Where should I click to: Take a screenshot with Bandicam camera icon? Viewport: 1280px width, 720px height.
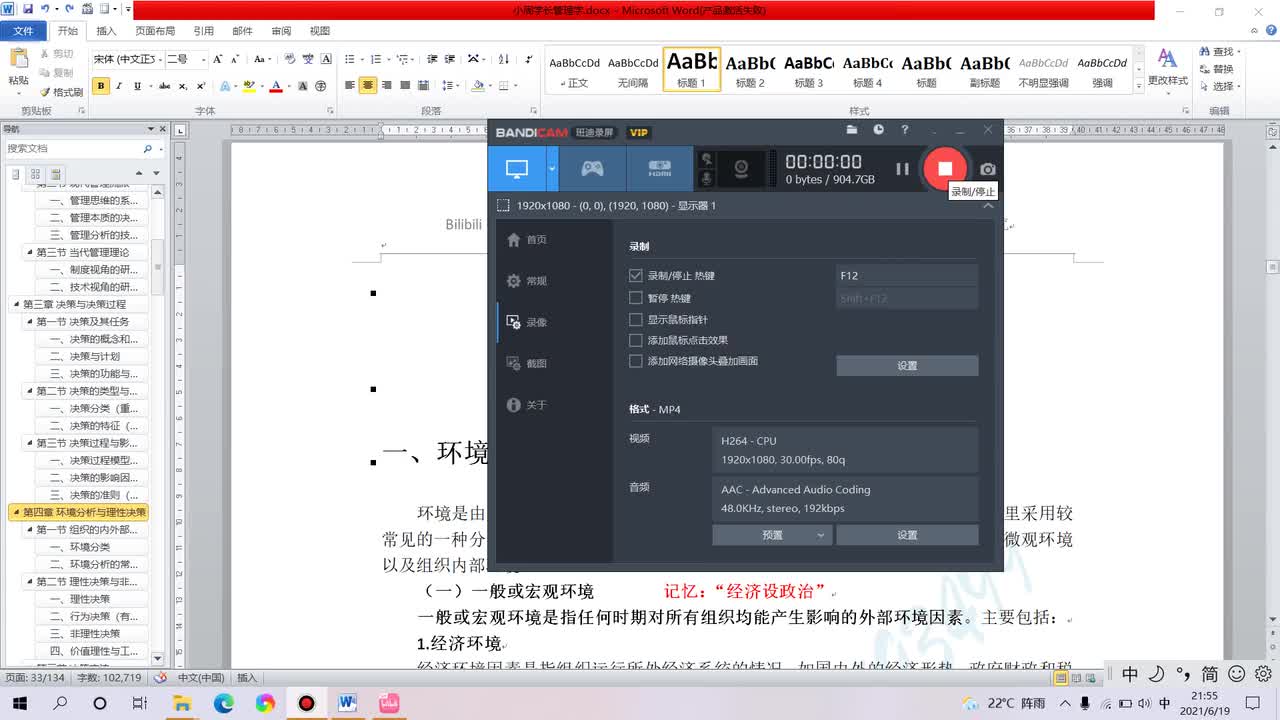(988, 169)
